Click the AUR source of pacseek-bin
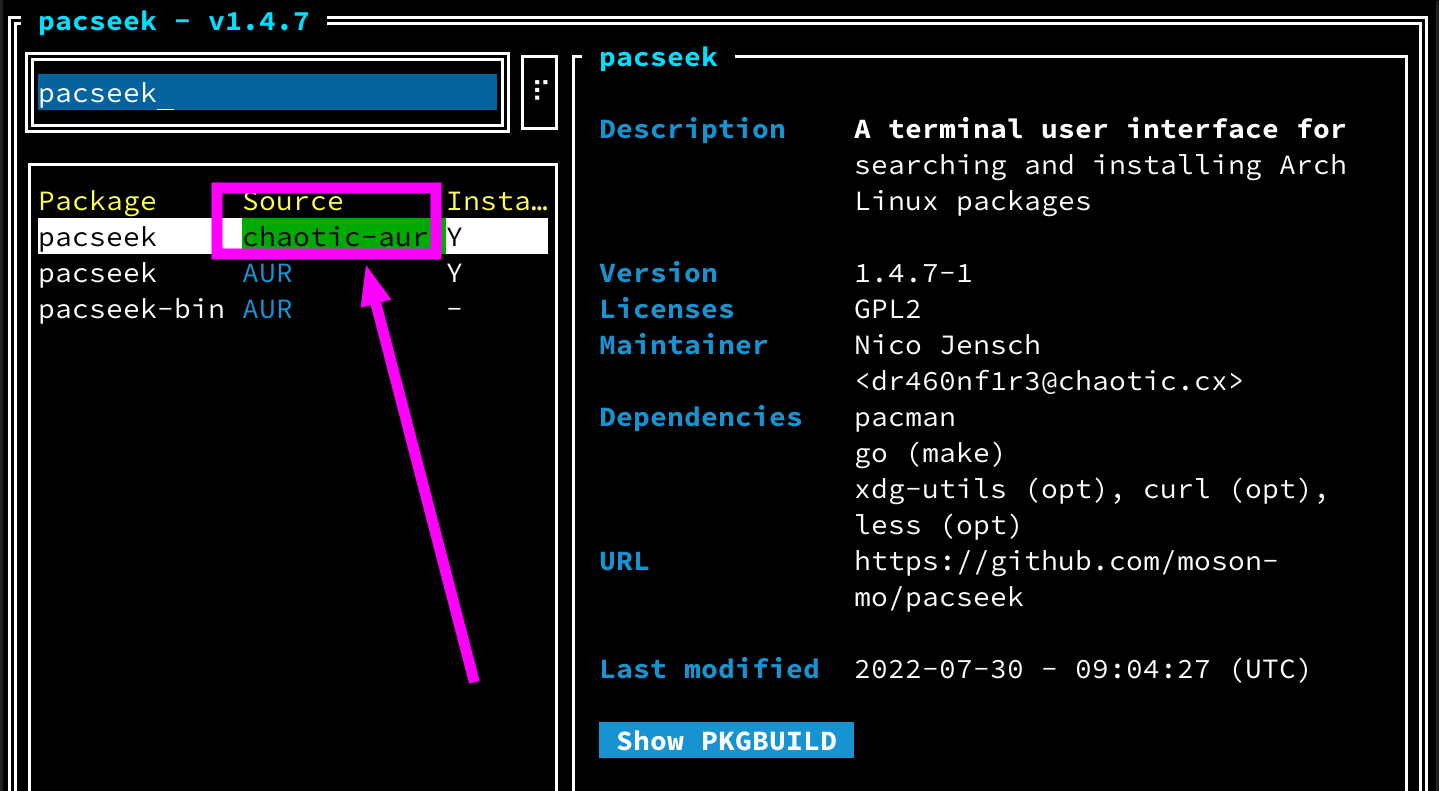The image size is (1439, 791). [267, 309]
